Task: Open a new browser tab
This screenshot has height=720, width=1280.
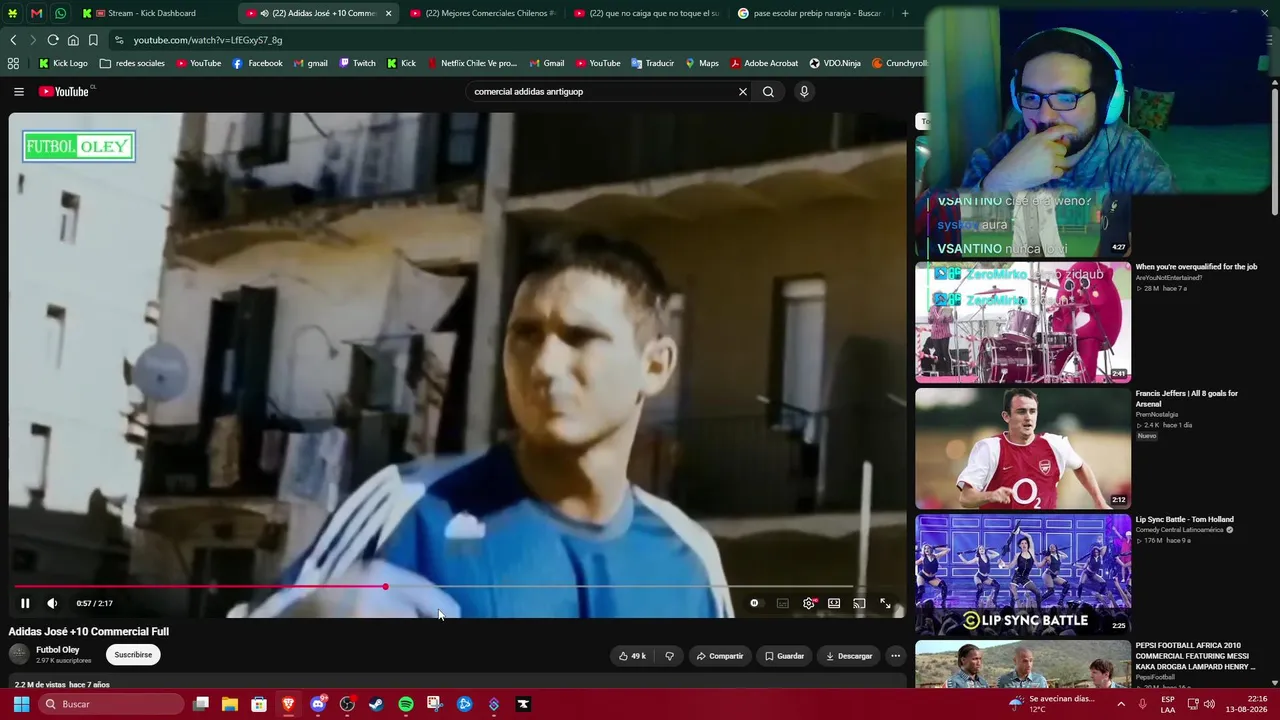Action: pos(905,13)
